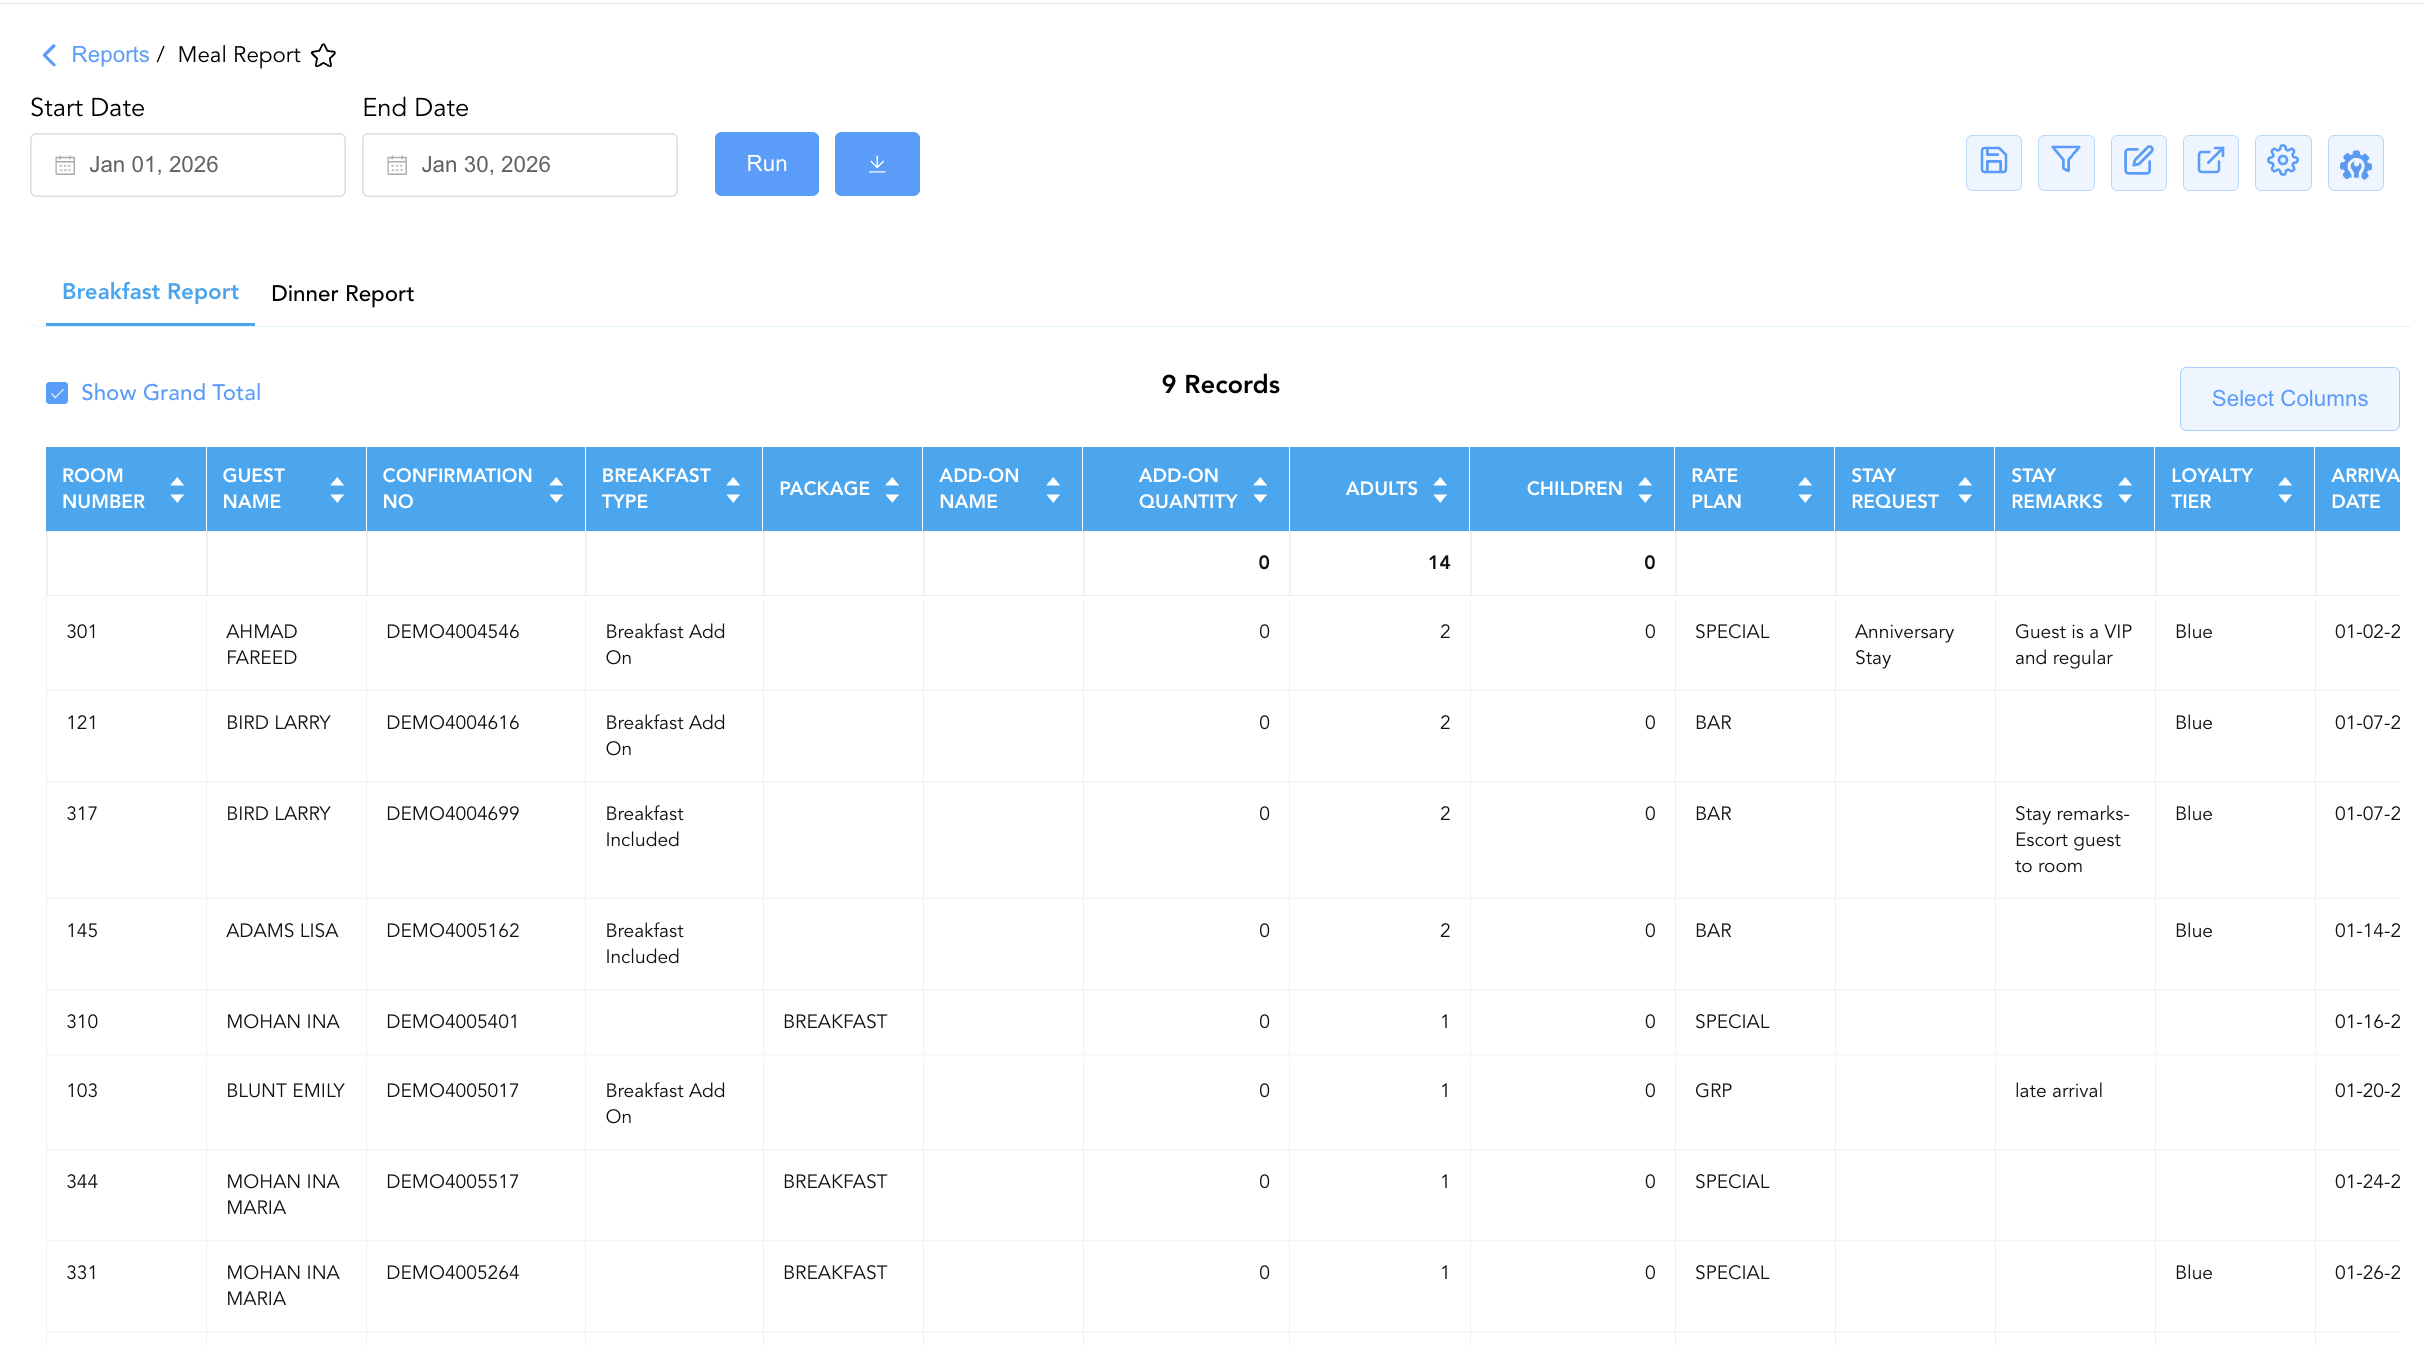The image size is (2424, 1346).
Task: Open the Select Columns button
Action: (x=2290, y=399)
